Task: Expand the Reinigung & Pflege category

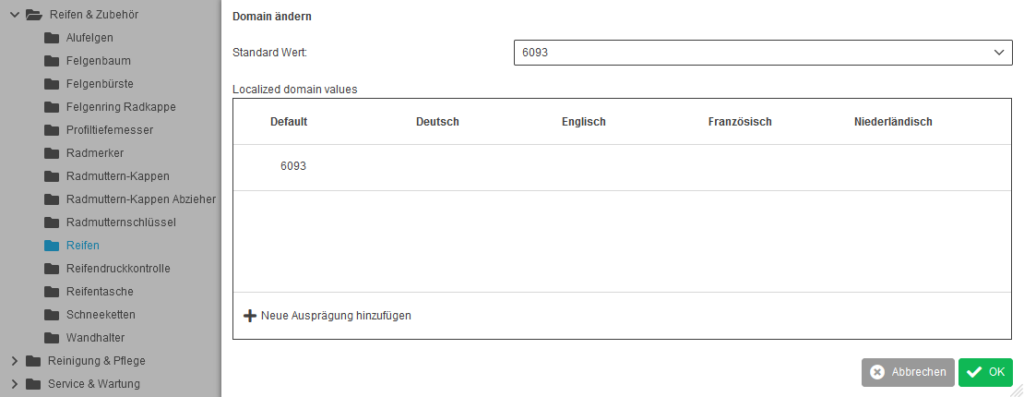Action: point(14,361)
